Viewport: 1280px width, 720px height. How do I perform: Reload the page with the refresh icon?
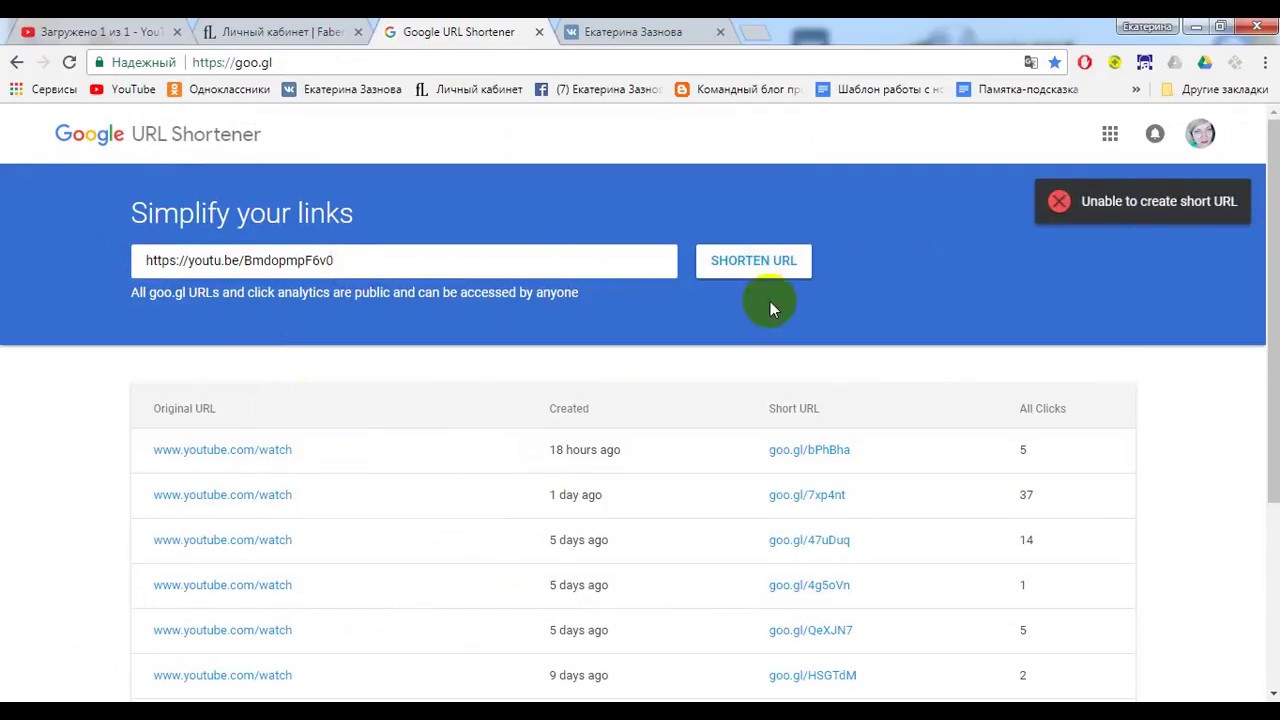tap(69, 62)
